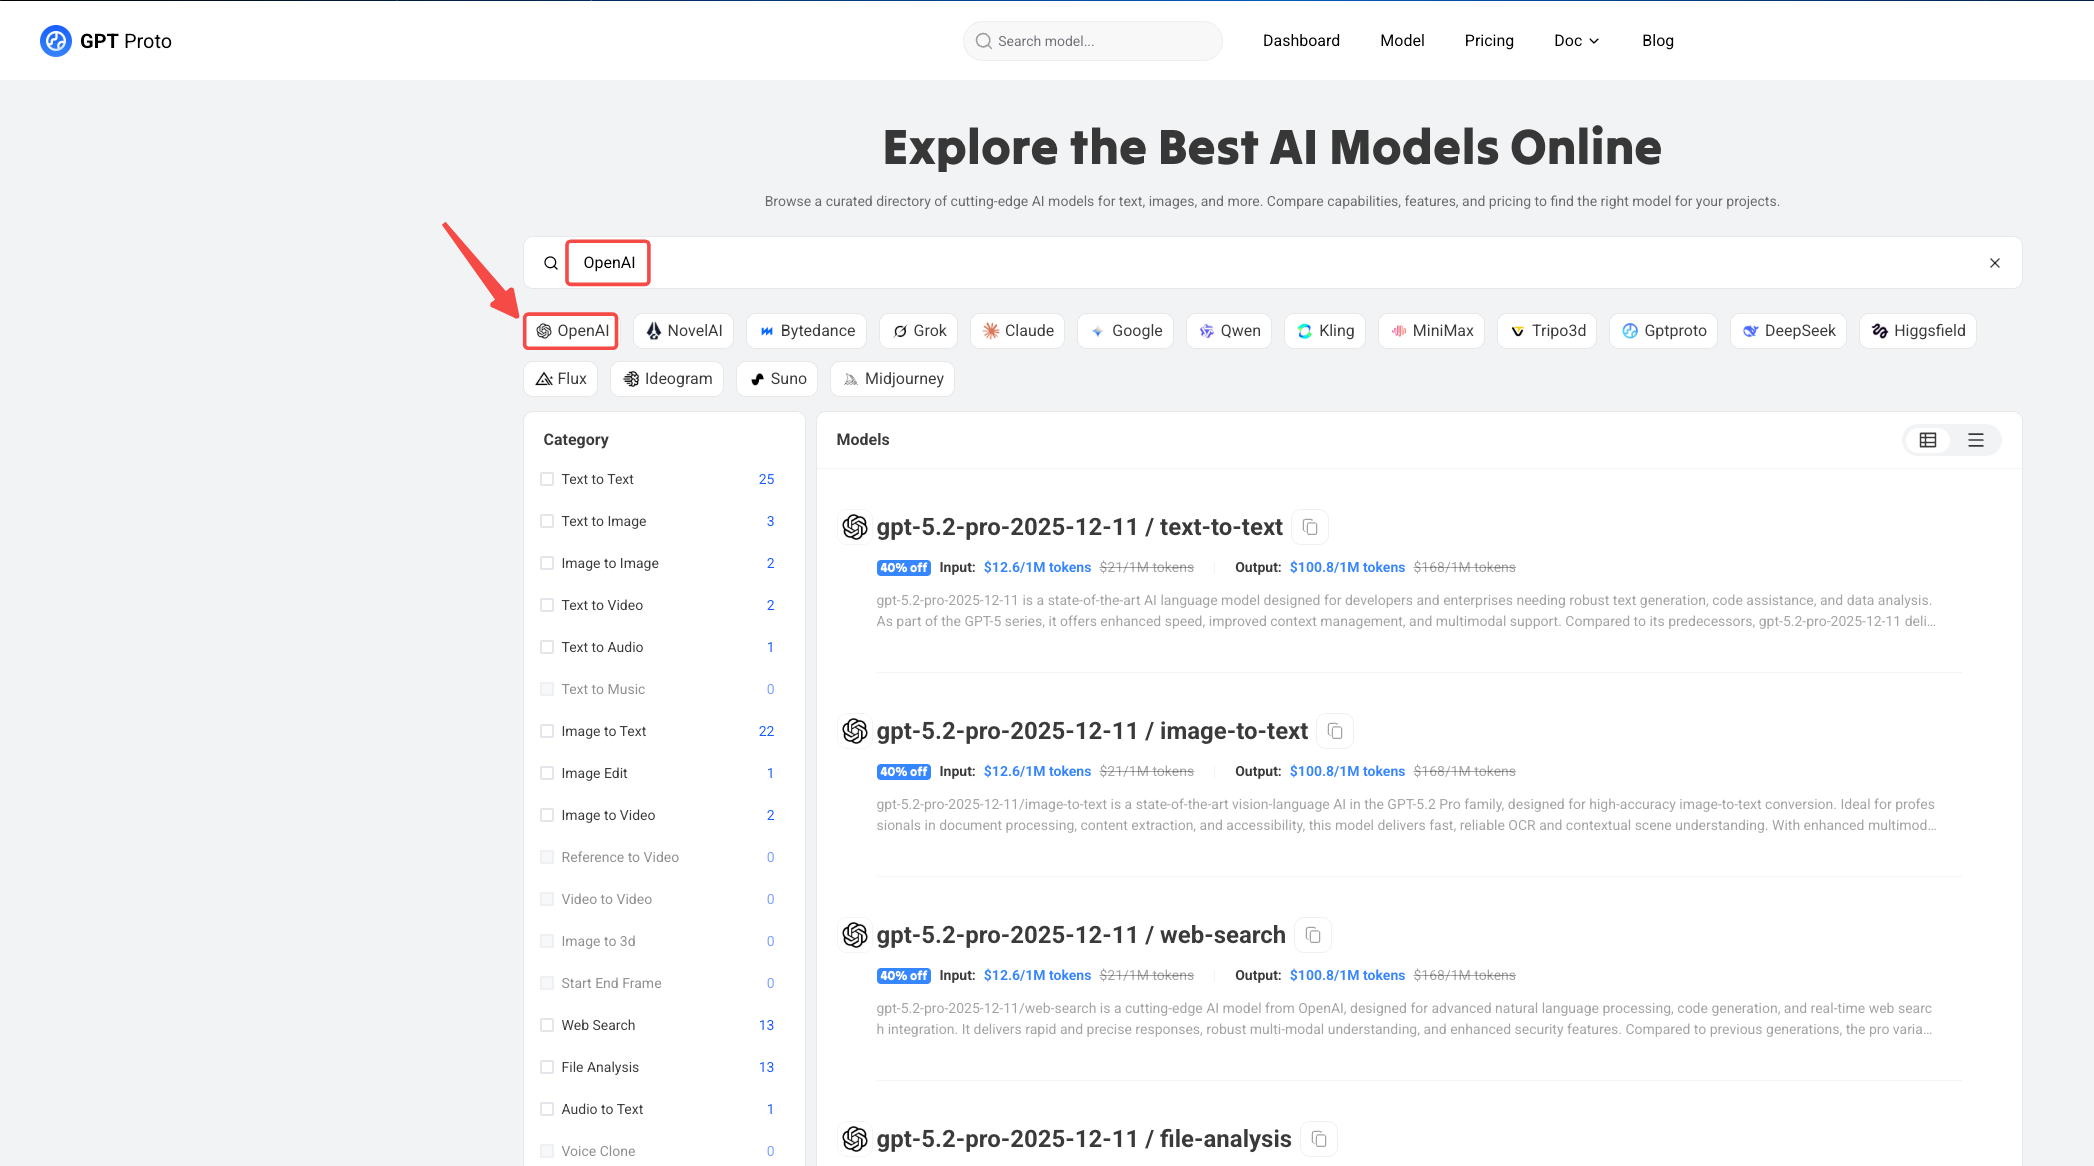The image size is (2094, 1166).
Task: Click the top search model field
Action: point(1092,41)
